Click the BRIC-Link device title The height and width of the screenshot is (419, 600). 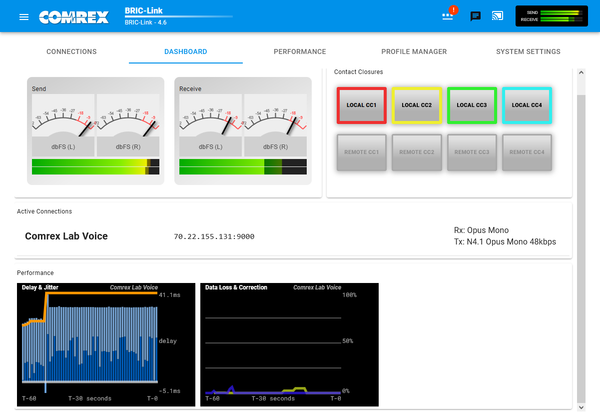(143, 11)
